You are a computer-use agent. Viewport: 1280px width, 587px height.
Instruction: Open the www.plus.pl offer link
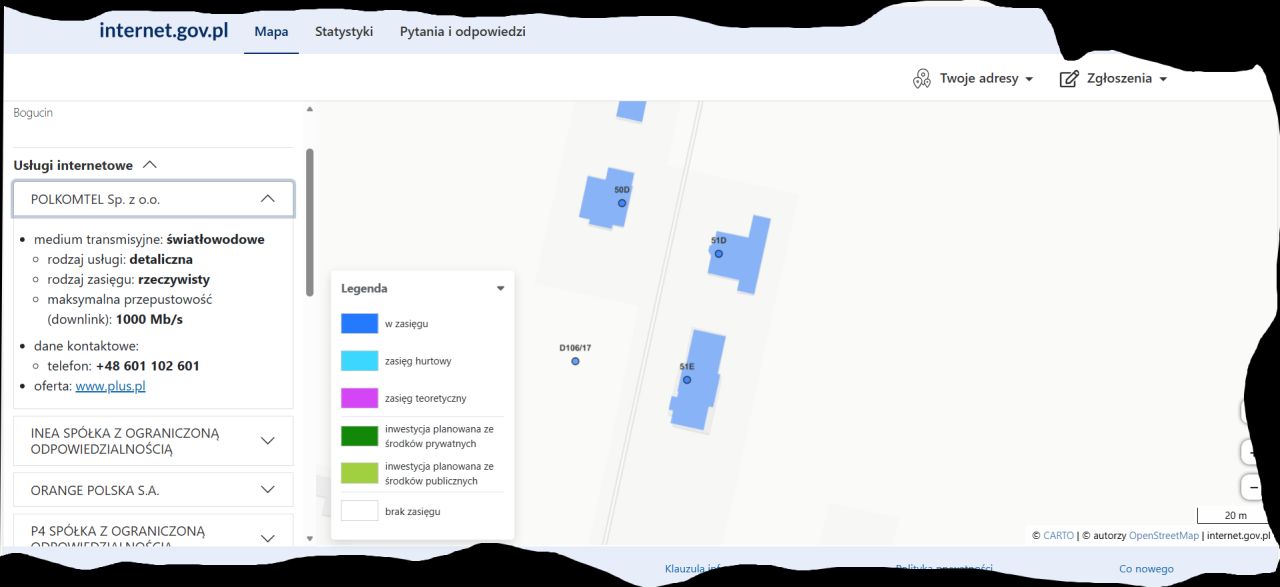tap(110, 386)
